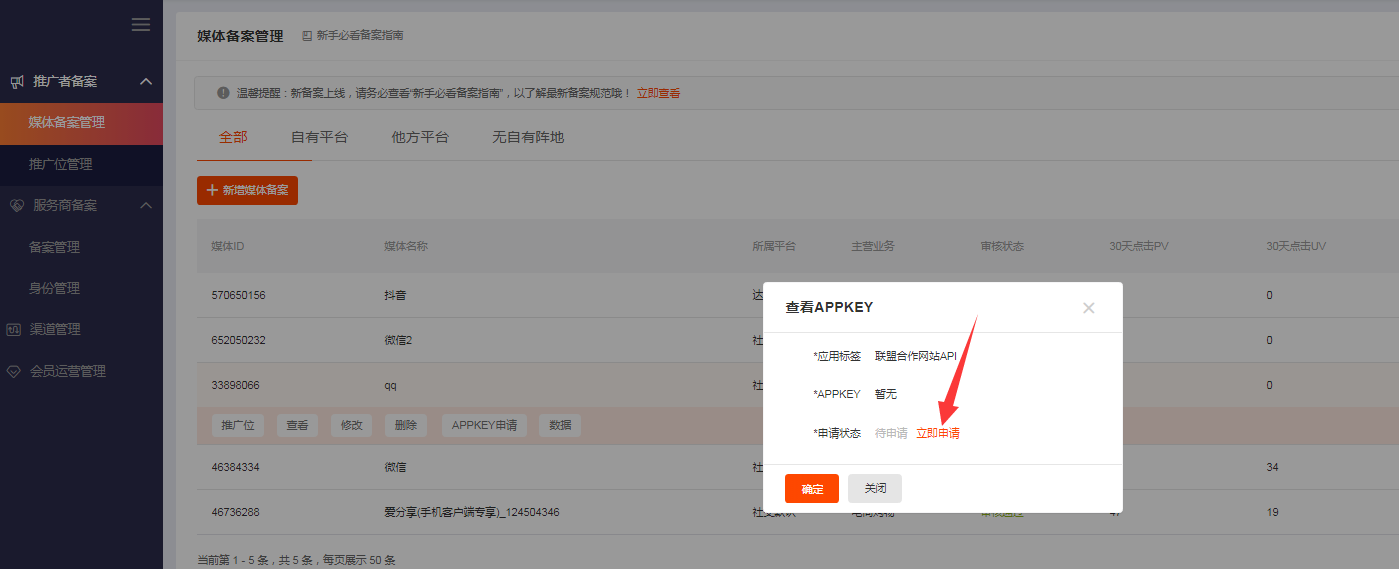Switch to the 他方平台 tab

click(x=420, y=137)
